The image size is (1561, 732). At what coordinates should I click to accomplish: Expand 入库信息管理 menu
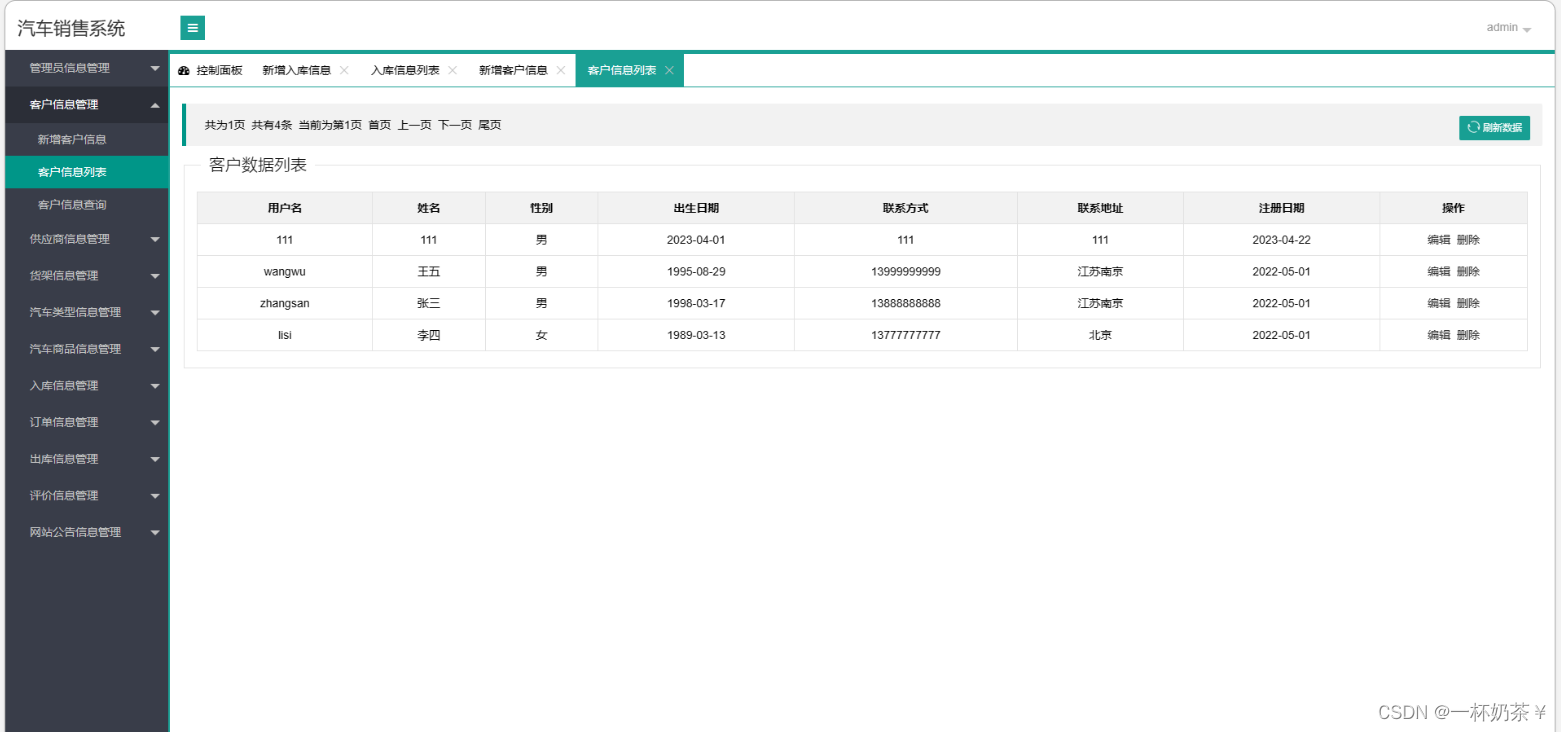pyautogui.click(x=87, y=385)
